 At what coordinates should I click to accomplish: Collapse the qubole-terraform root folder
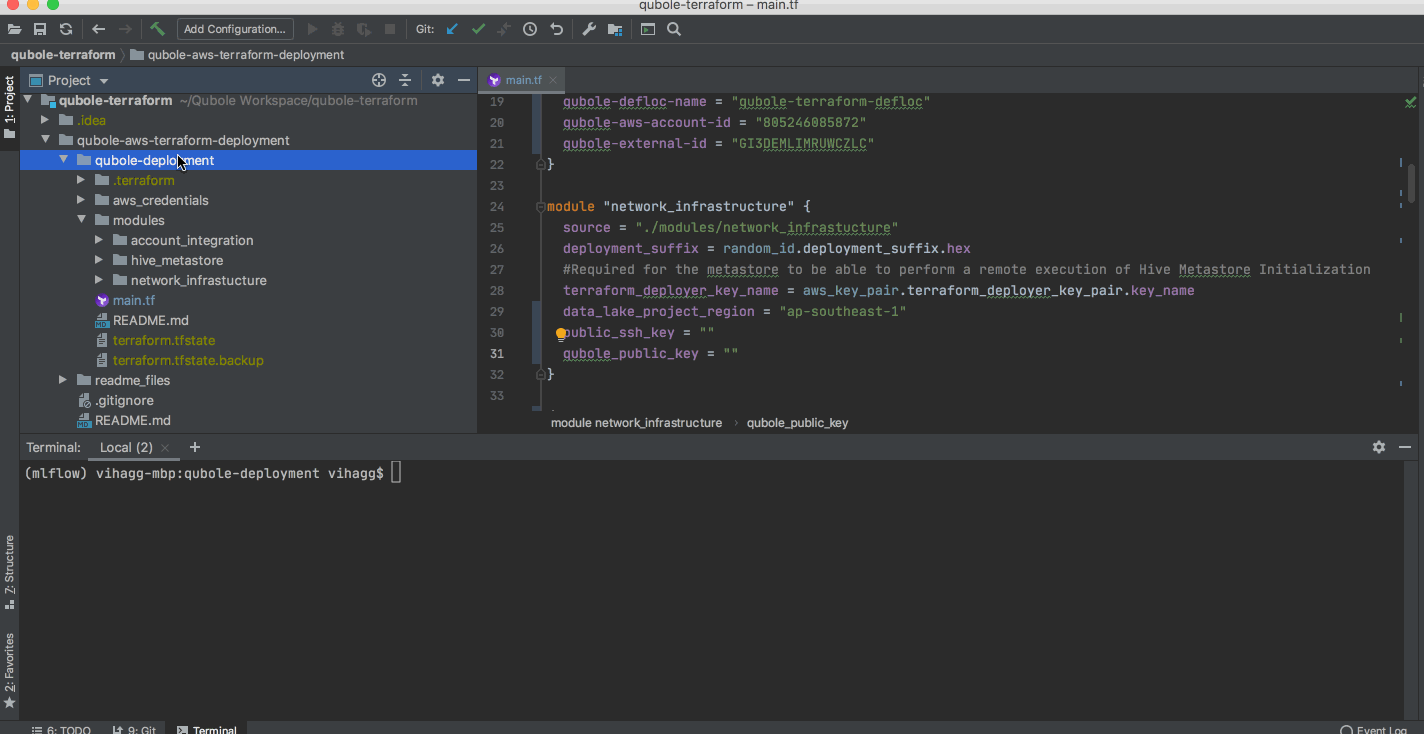[28, 100]
